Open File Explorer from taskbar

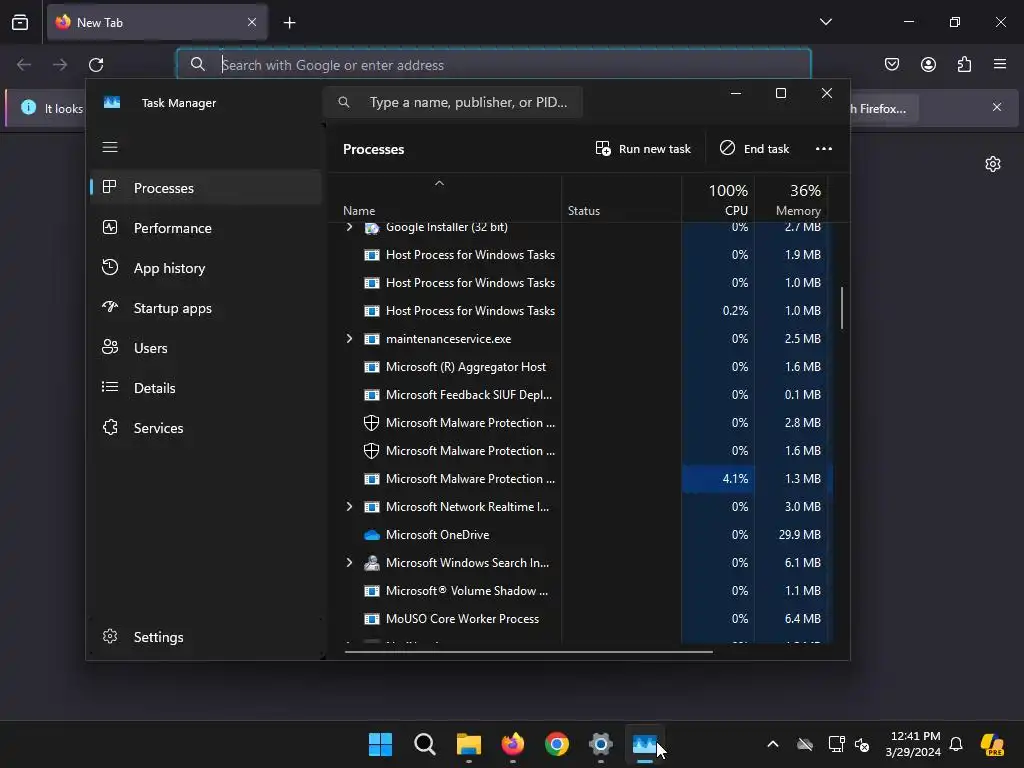tap(468, 744)
